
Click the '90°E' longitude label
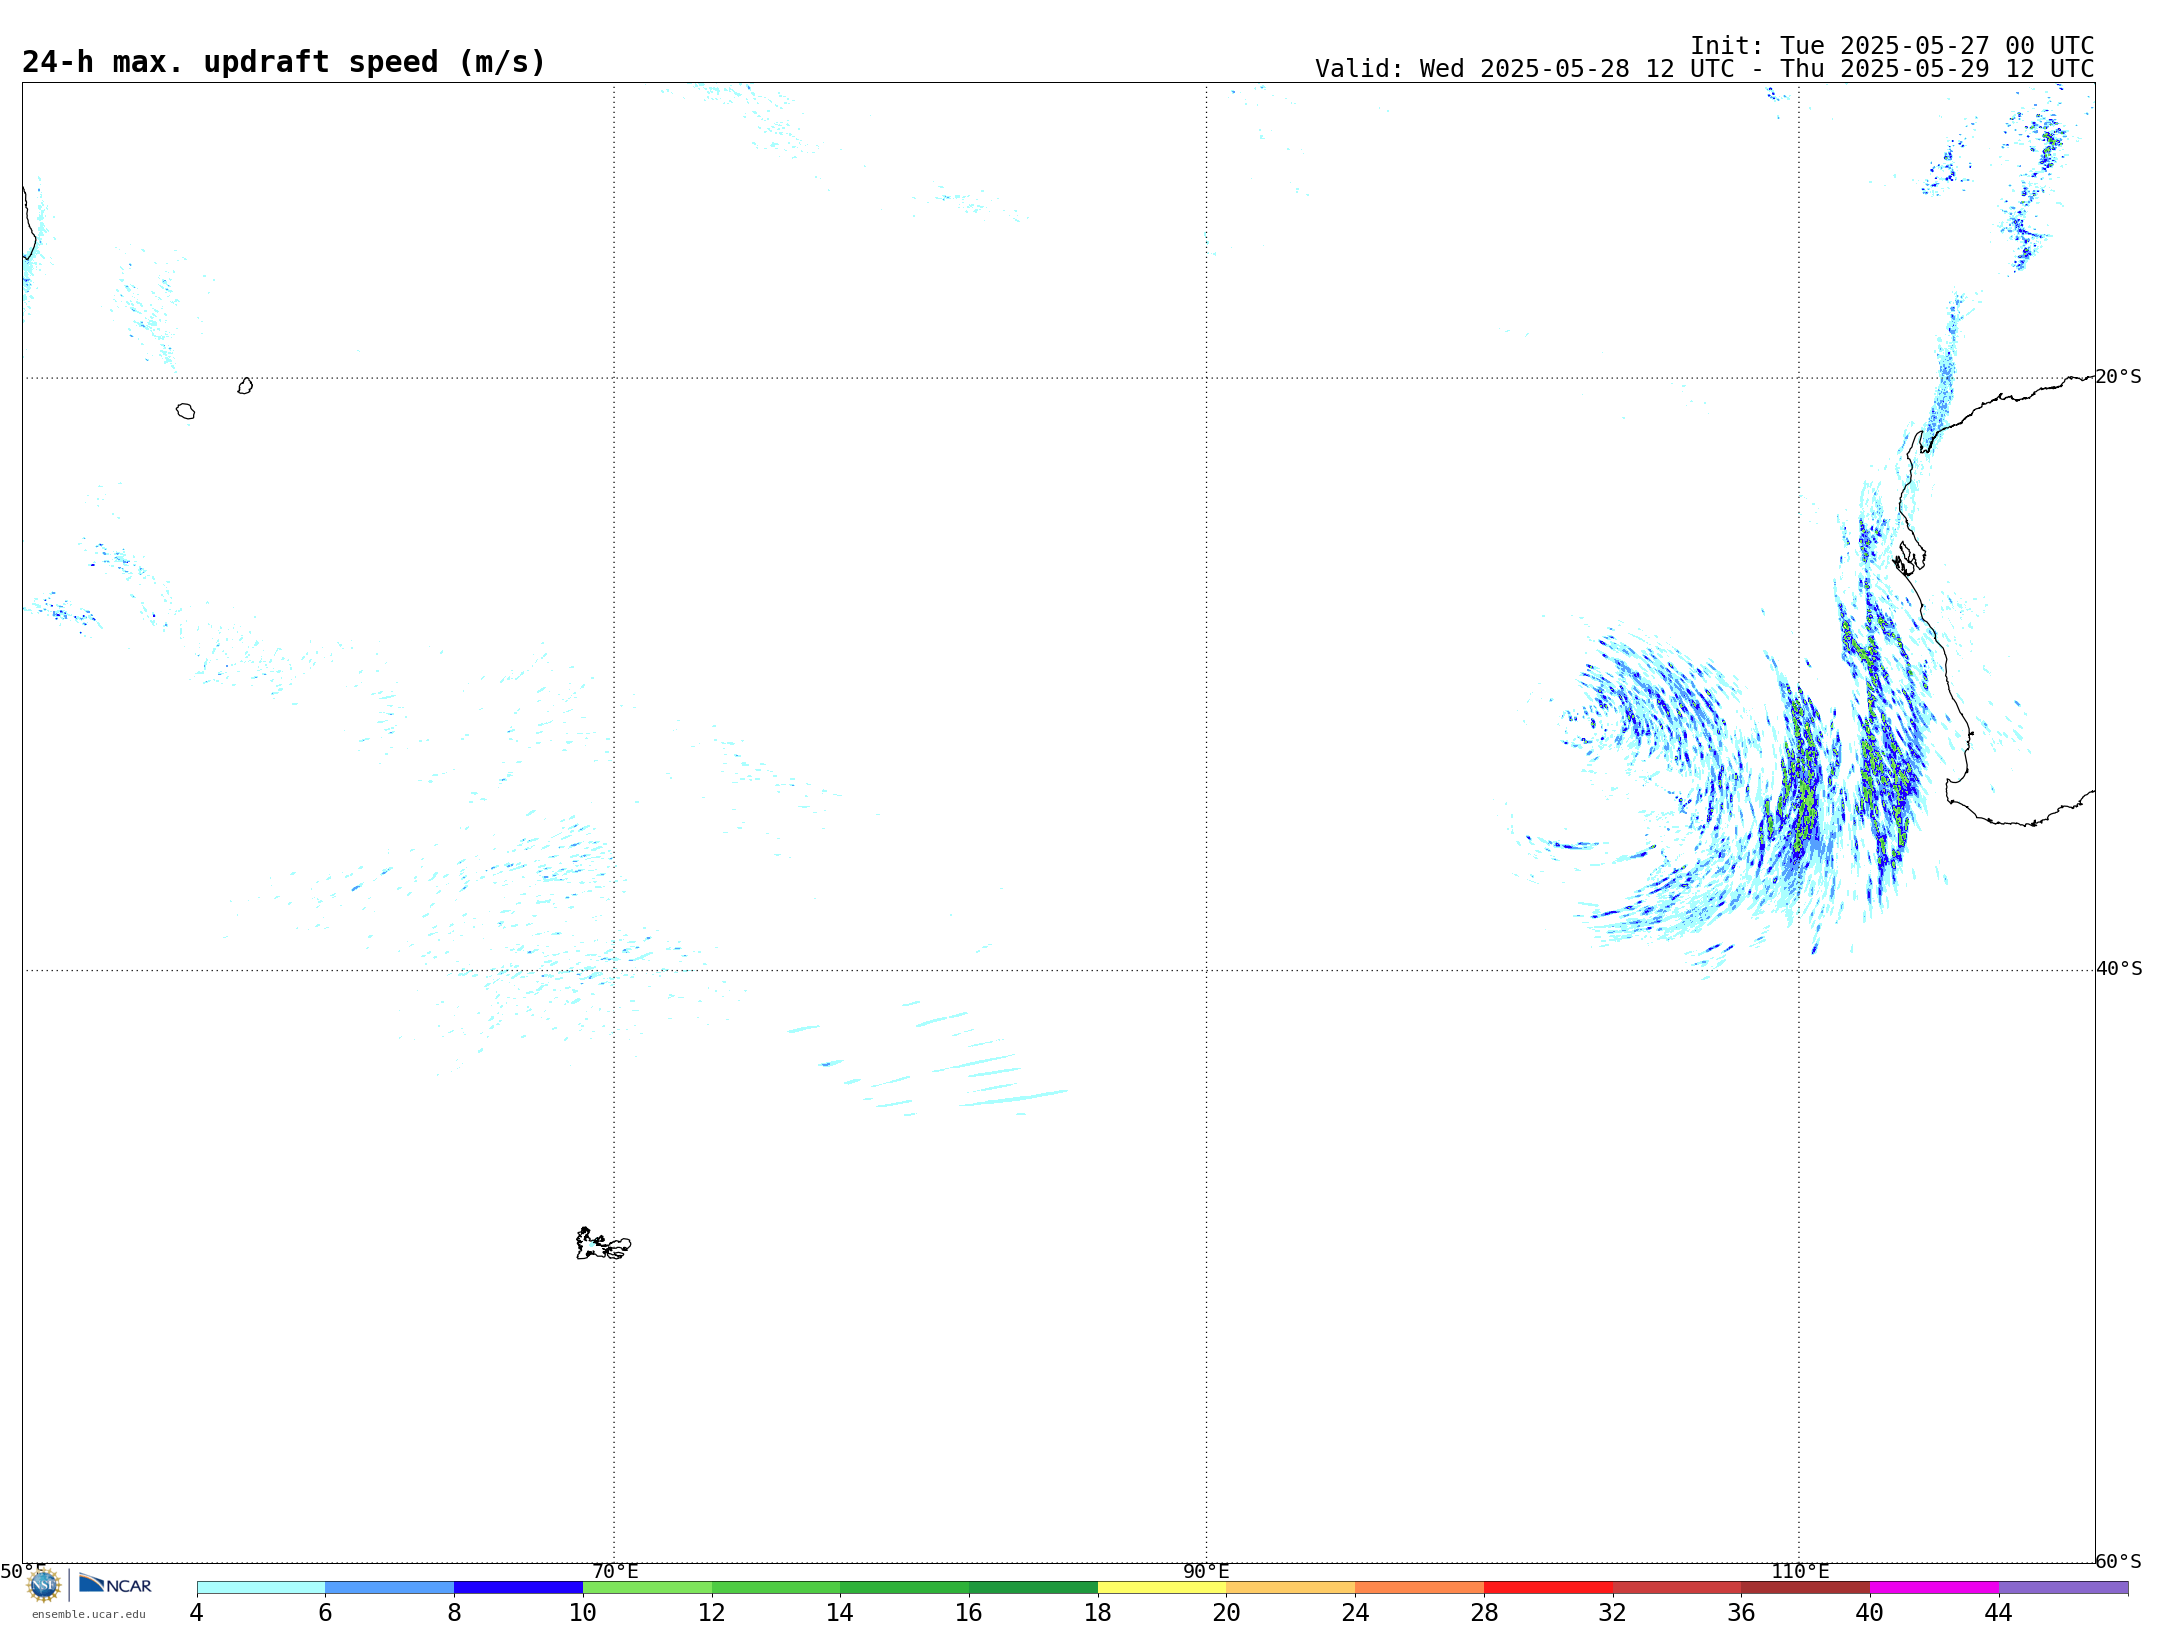point(1206,1572)
